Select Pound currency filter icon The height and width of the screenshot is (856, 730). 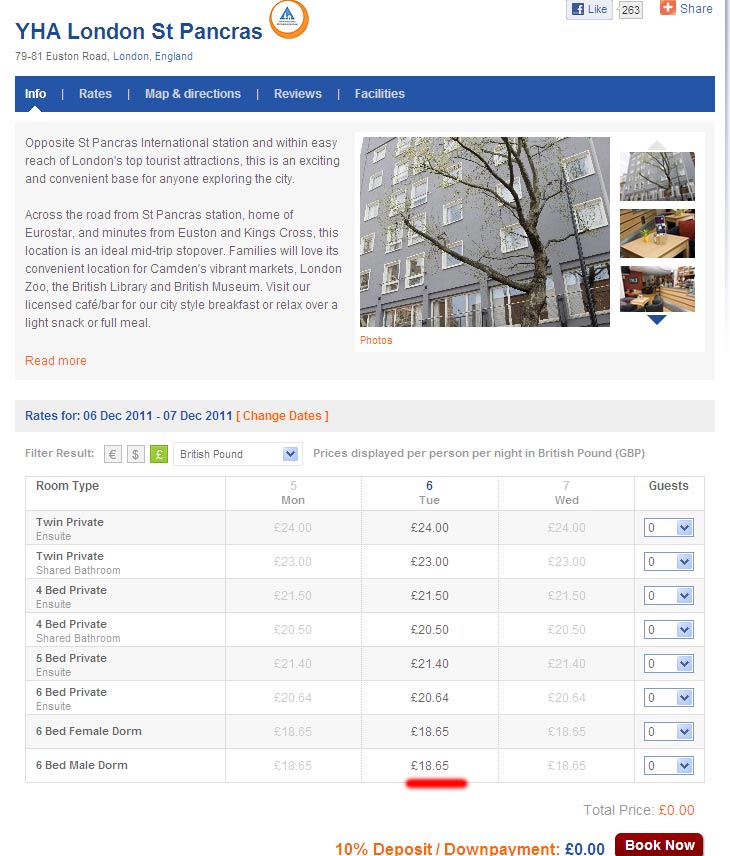tap(159, 454)
